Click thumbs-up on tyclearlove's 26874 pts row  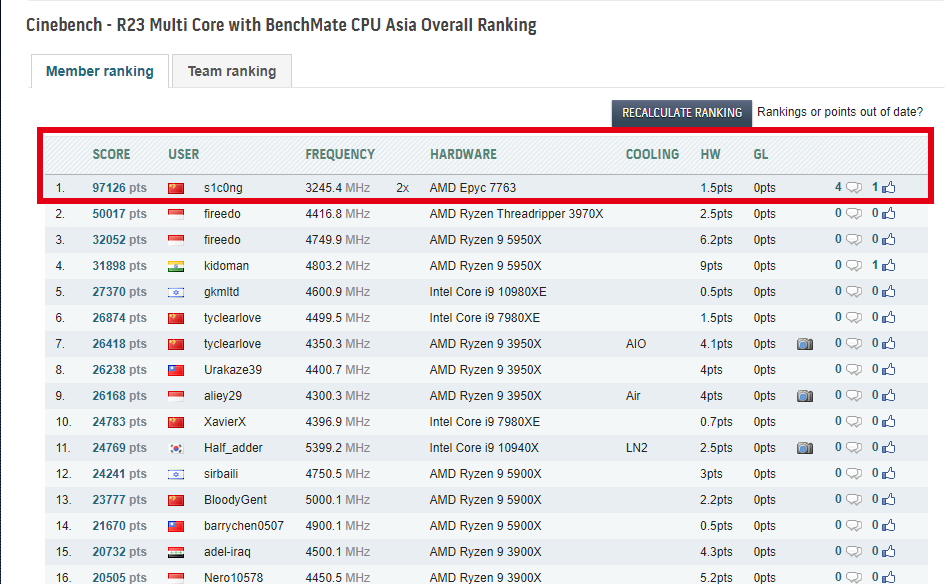(888, 317)
